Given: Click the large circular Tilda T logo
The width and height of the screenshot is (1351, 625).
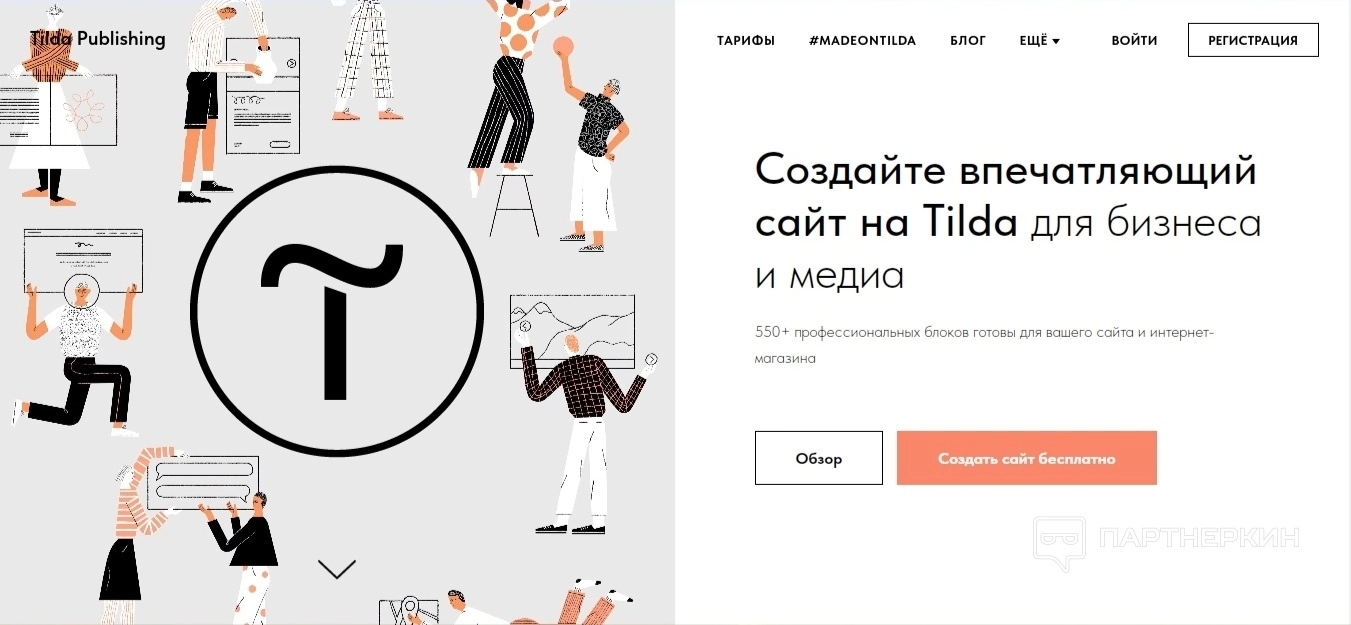Looking at the screenshot, I should 337,313.
